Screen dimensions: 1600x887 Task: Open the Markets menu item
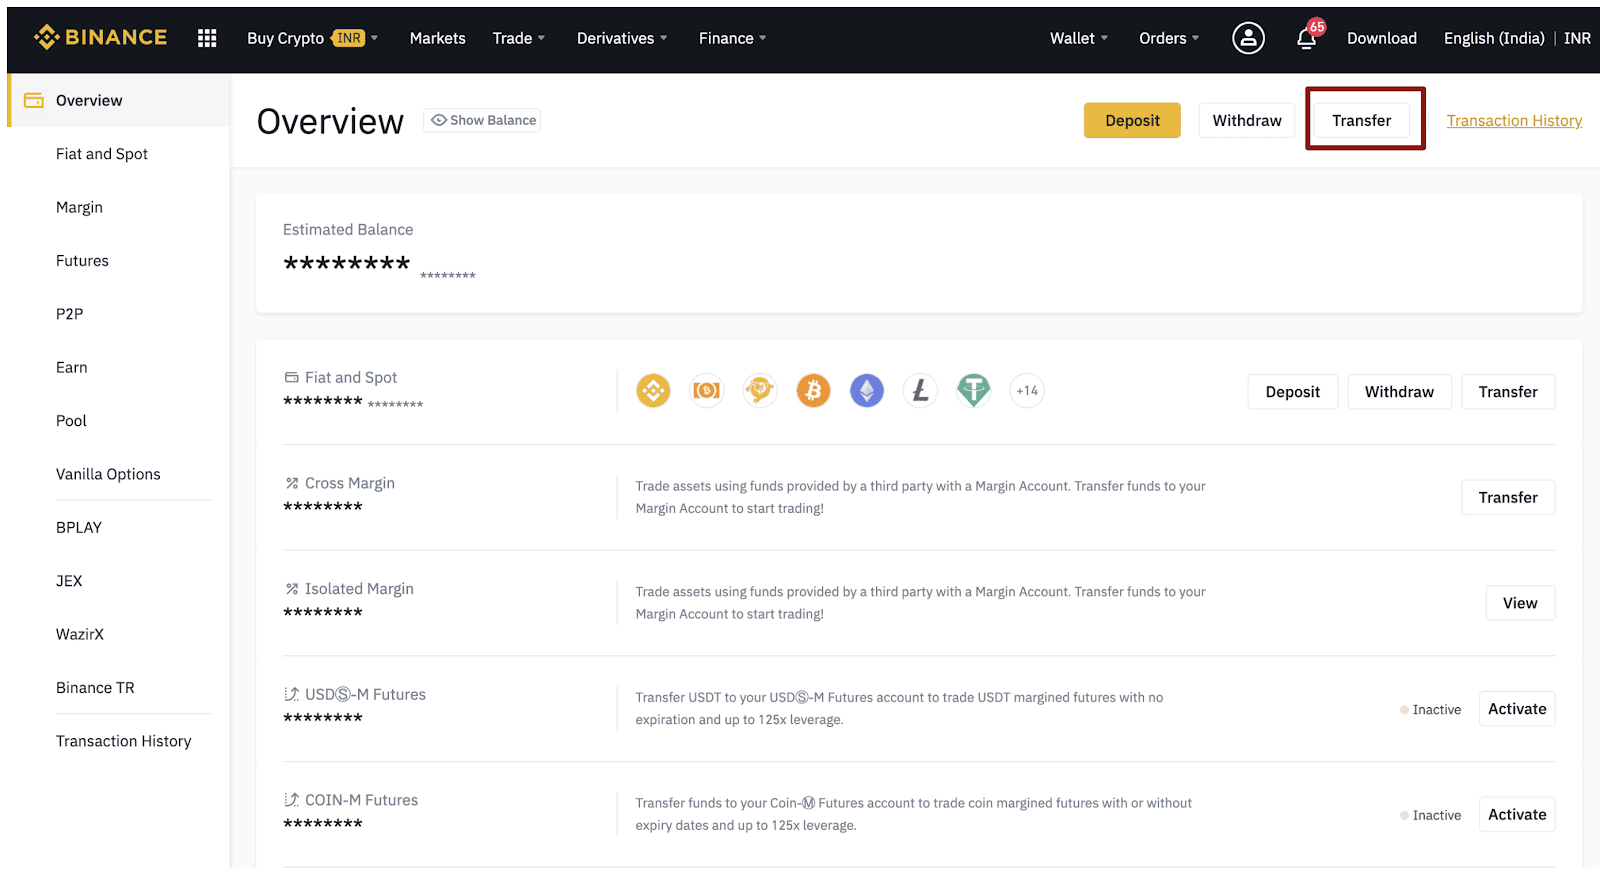(x=438, y=38)
